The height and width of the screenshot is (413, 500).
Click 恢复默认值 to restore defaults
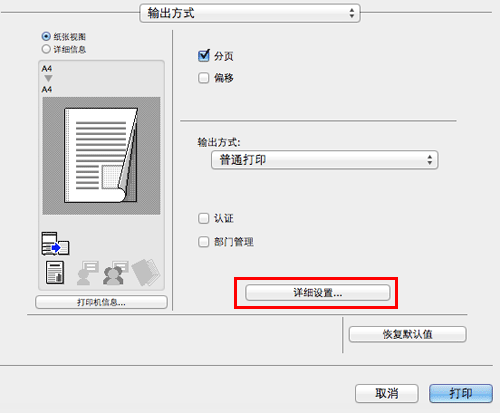pyautogui.click(x=407, y=334)
